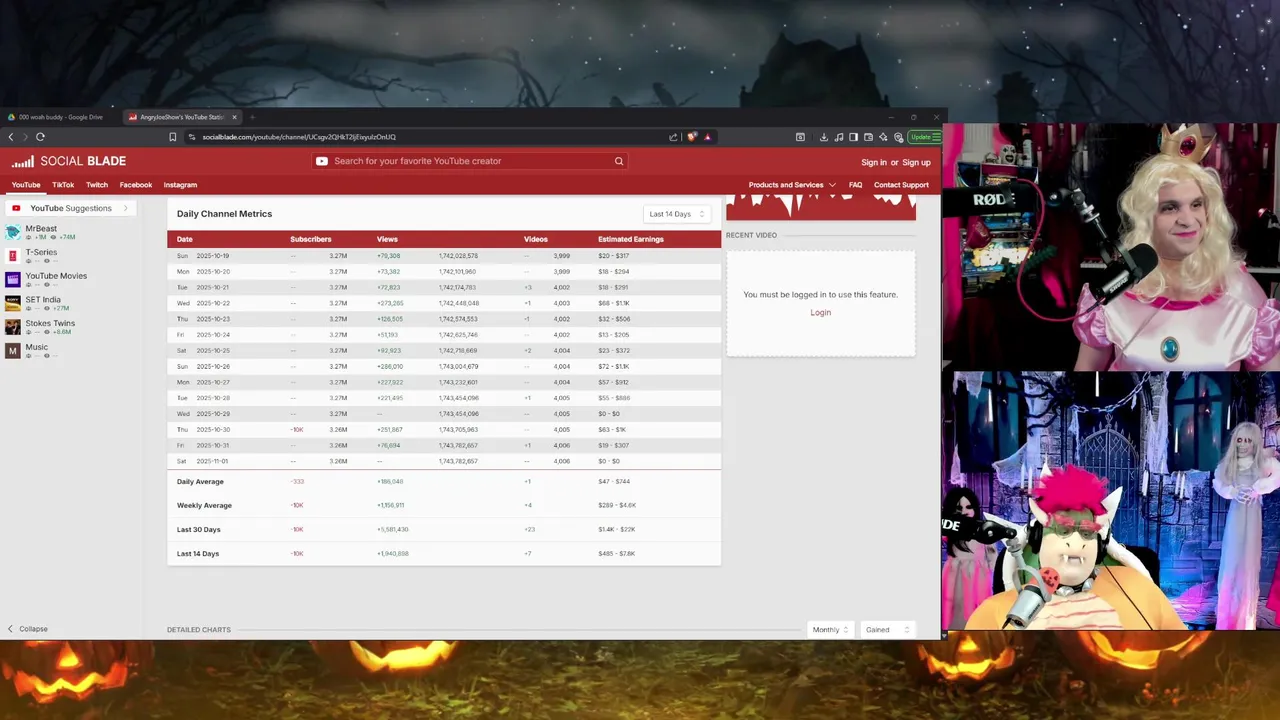Click T-Series channel avatar
The width and height of the screenshot is (1280, 720).
pyautogui.click(x=12, y=256)
